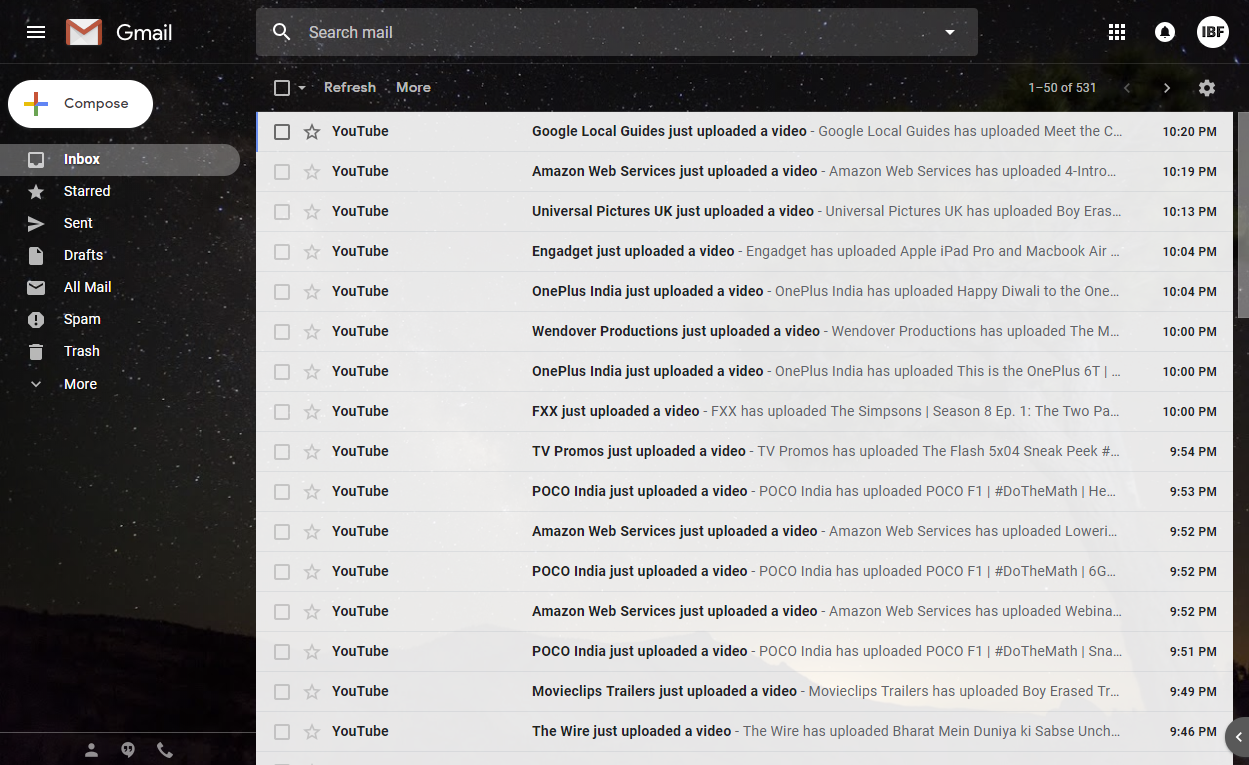This screenshot has width=1249, height=765.
Task: Go to next page of messages
Action: 1166,88
